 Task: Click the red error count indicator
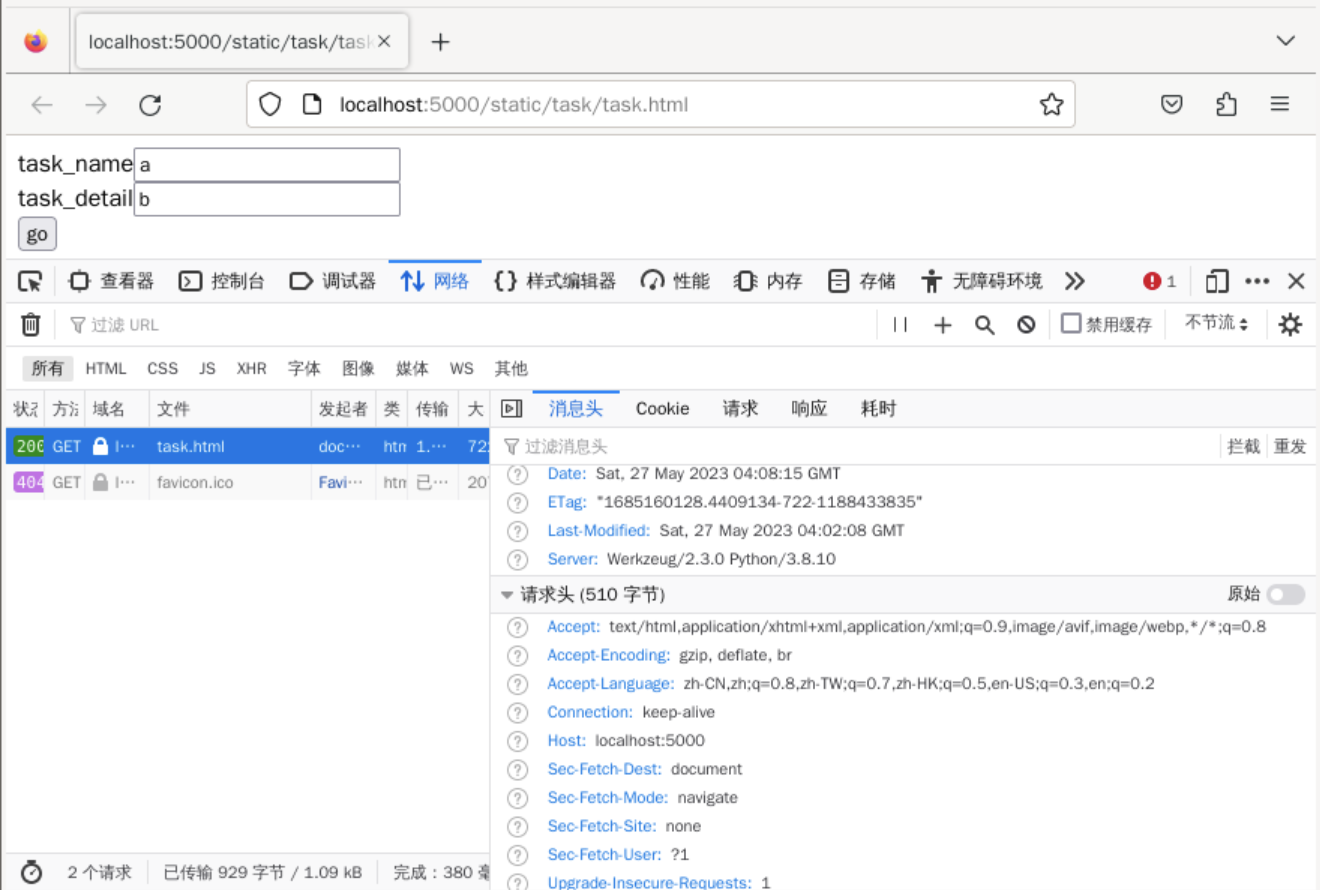pos(1160,282)
